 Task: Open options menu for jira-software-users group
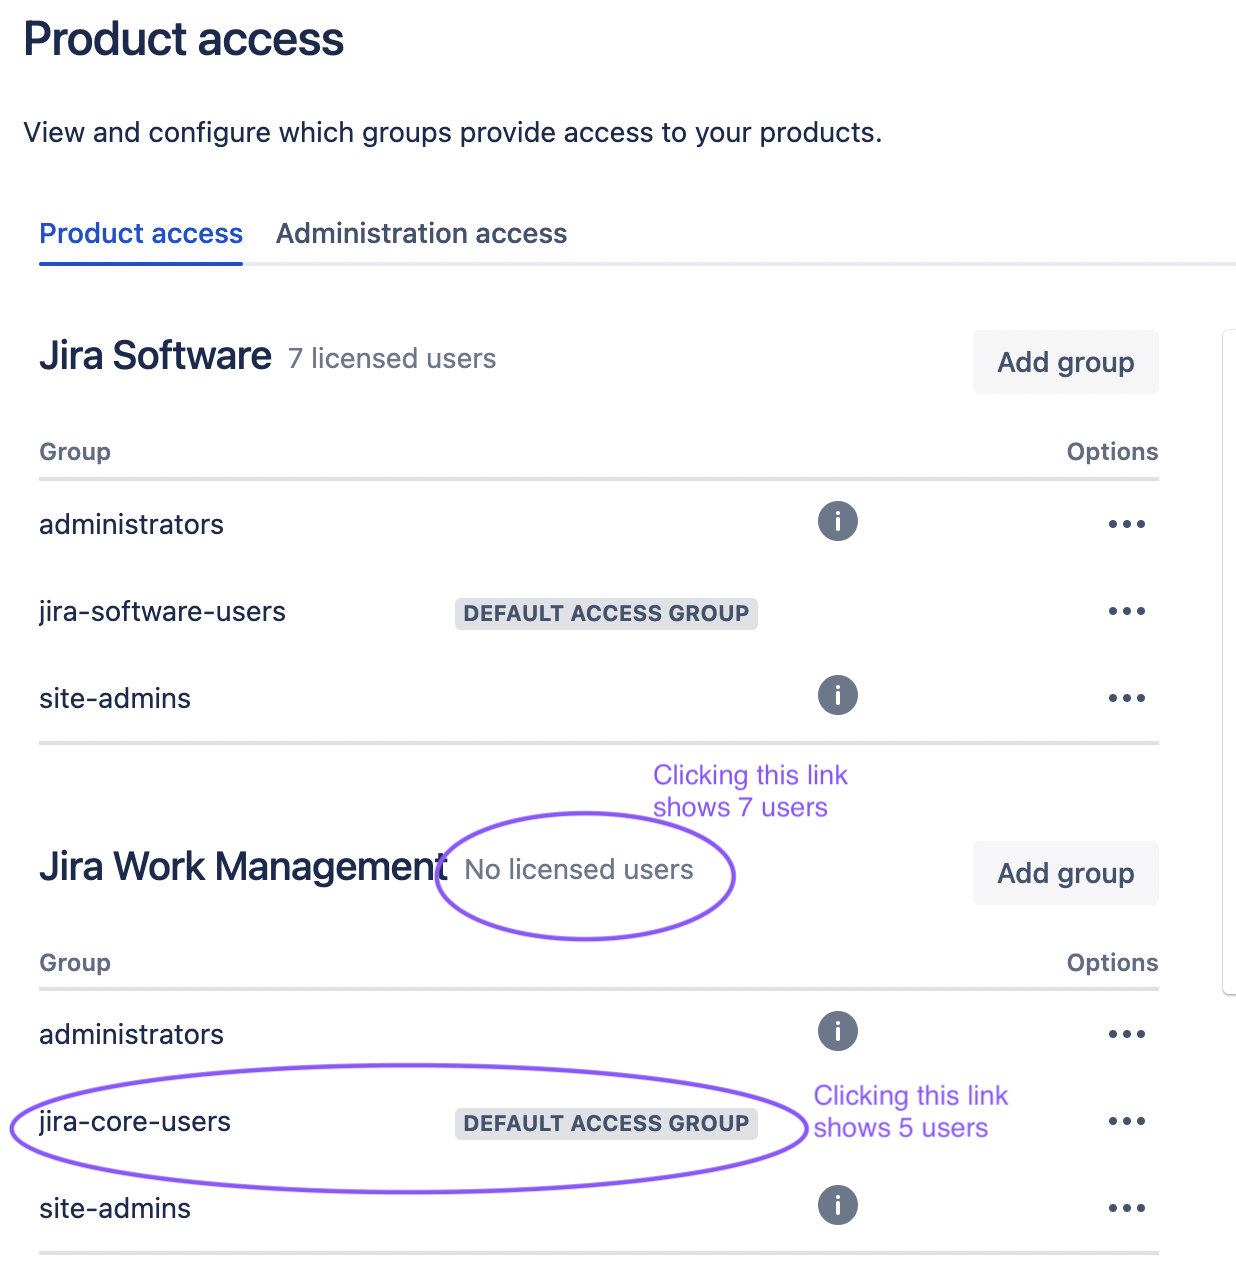(x=1126, y=611)
